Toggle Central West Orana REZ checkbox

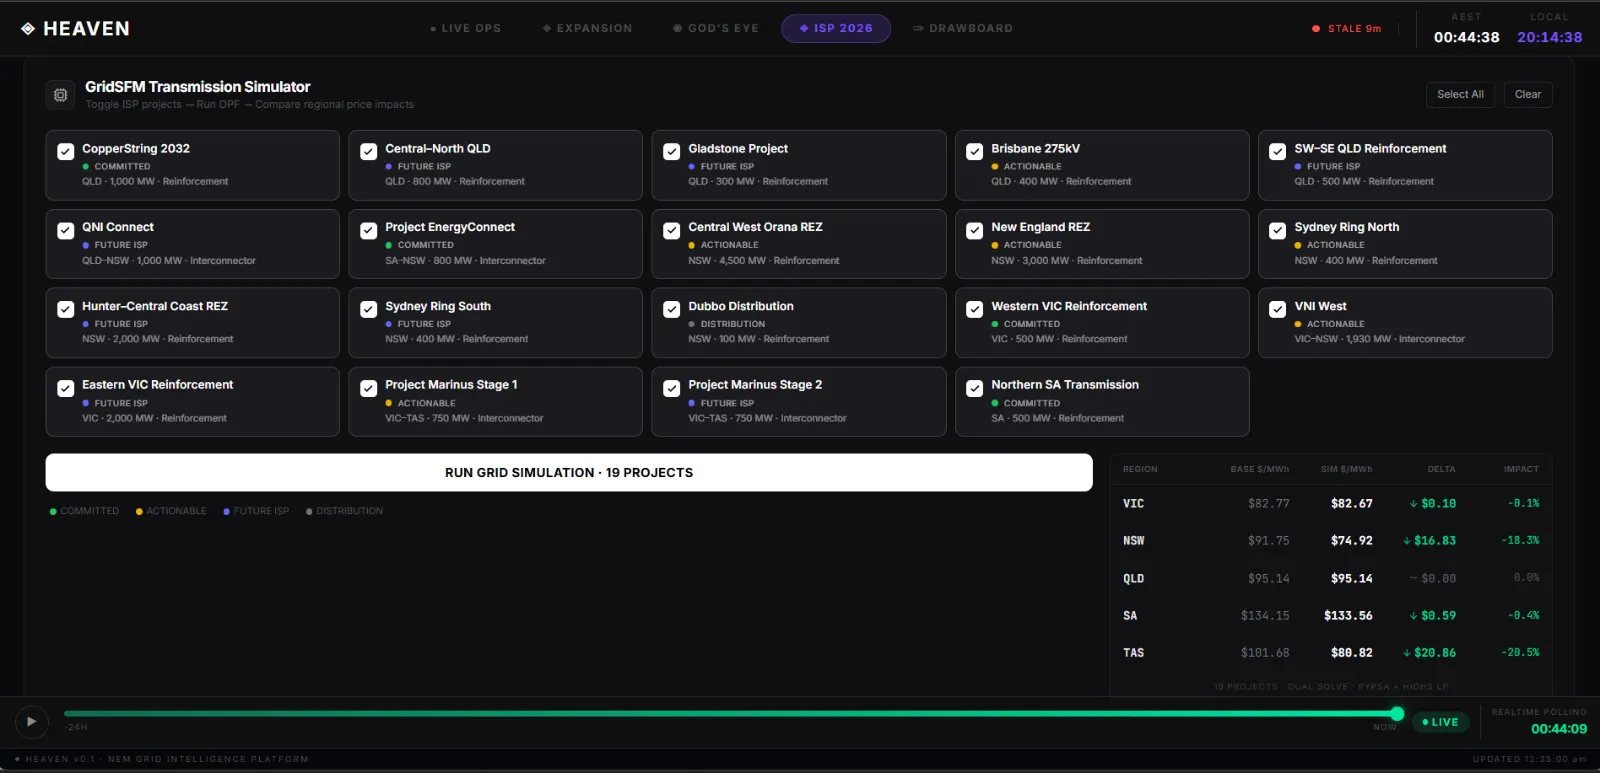pyautogui.click(x=671, y=231)
